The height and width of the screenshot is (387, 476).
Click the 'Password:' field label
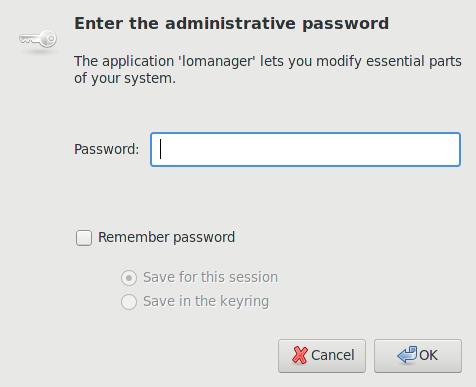[x=106, y=149]
